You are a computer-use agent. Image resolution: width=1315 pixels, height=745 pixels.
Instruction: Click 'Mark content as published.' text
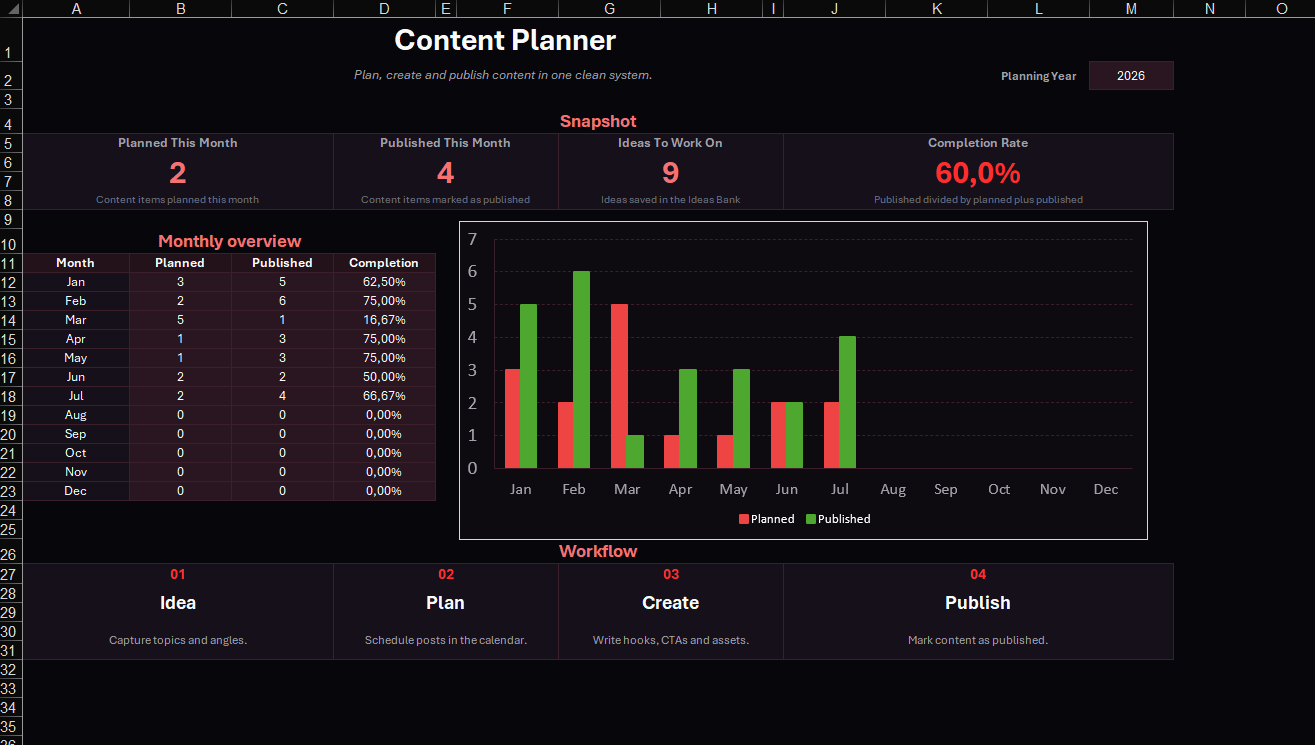point(978,640)
